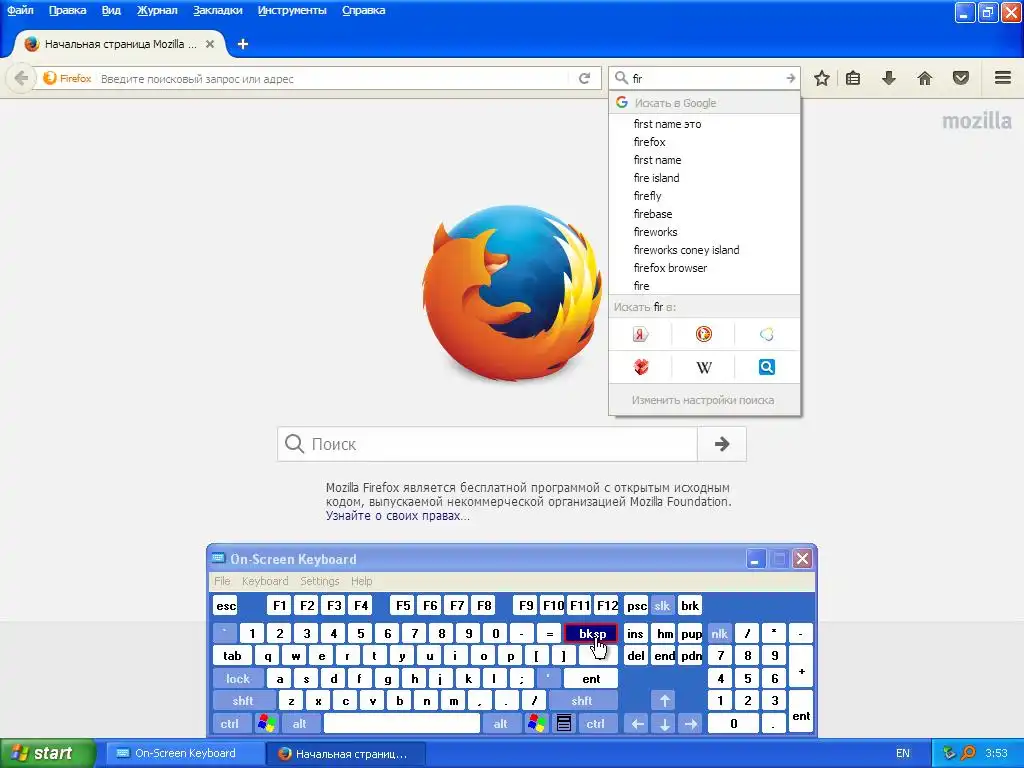Click Изменить настройки поиска
Screen dimensions: 1024x768
[x=703, y=400]
